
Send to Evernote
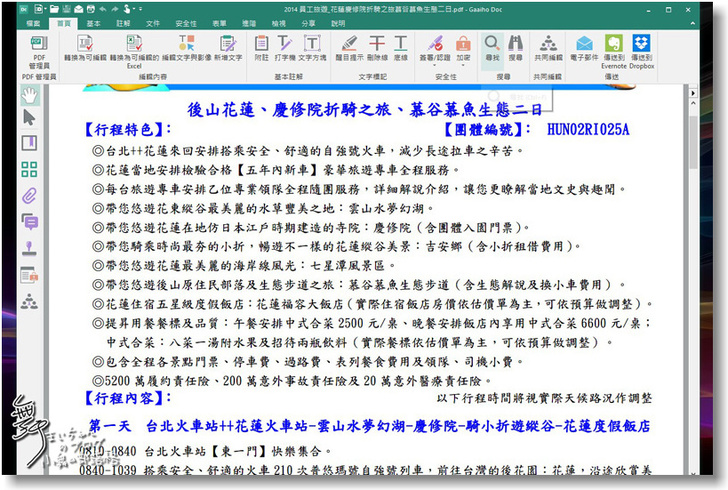pyautogui.click(x=614, y=52)
